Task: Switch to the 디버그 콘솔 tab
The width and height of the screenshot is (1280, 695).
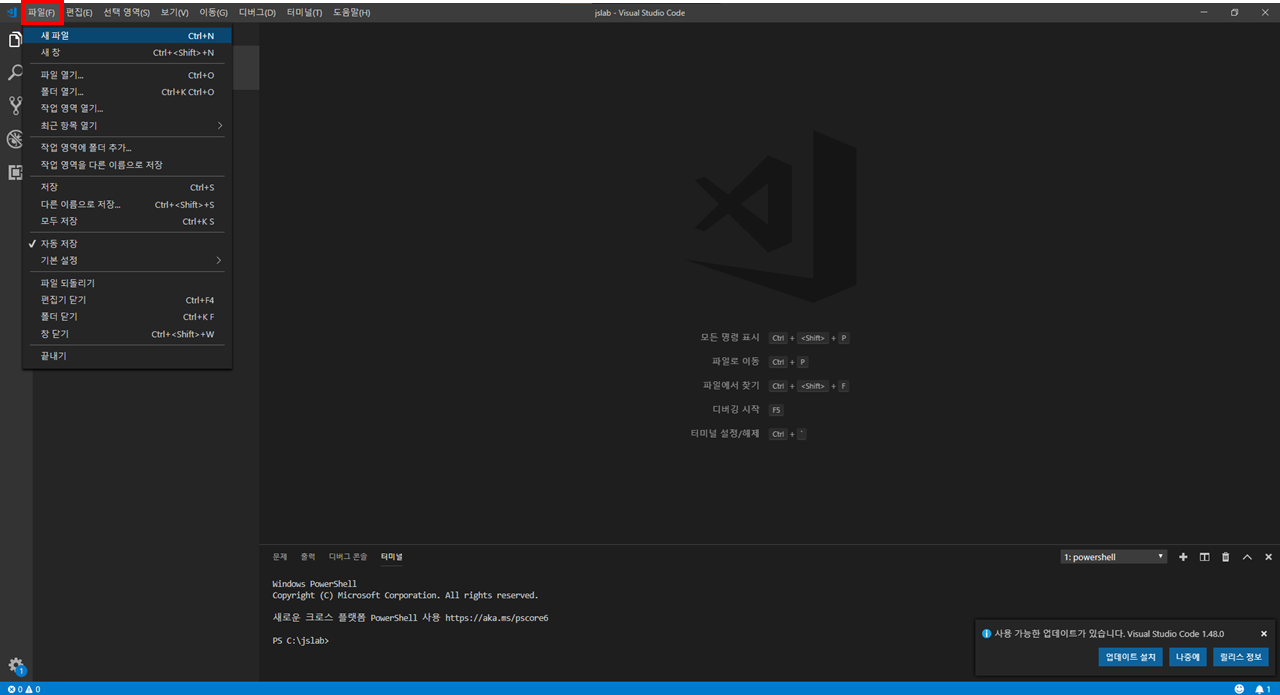Action: pyautogui.click(x=348, y=557)
